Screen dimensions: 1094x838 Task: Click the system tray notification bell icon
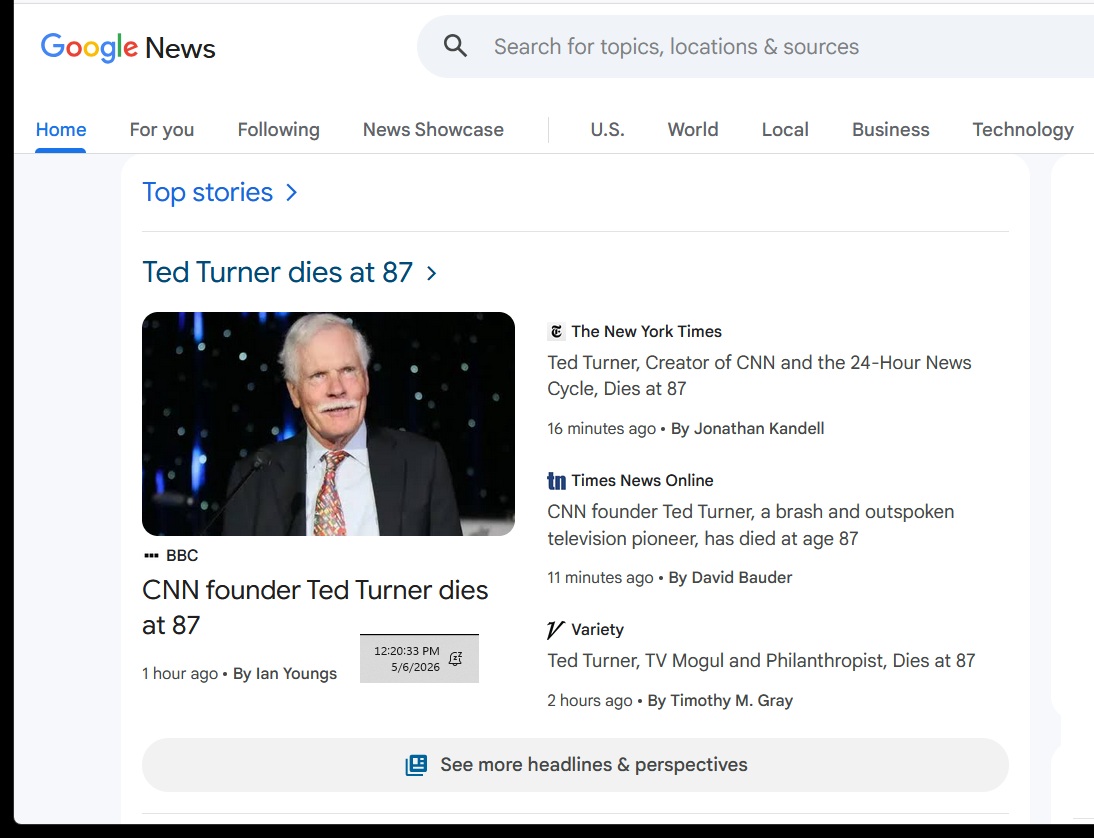[456, 659]
